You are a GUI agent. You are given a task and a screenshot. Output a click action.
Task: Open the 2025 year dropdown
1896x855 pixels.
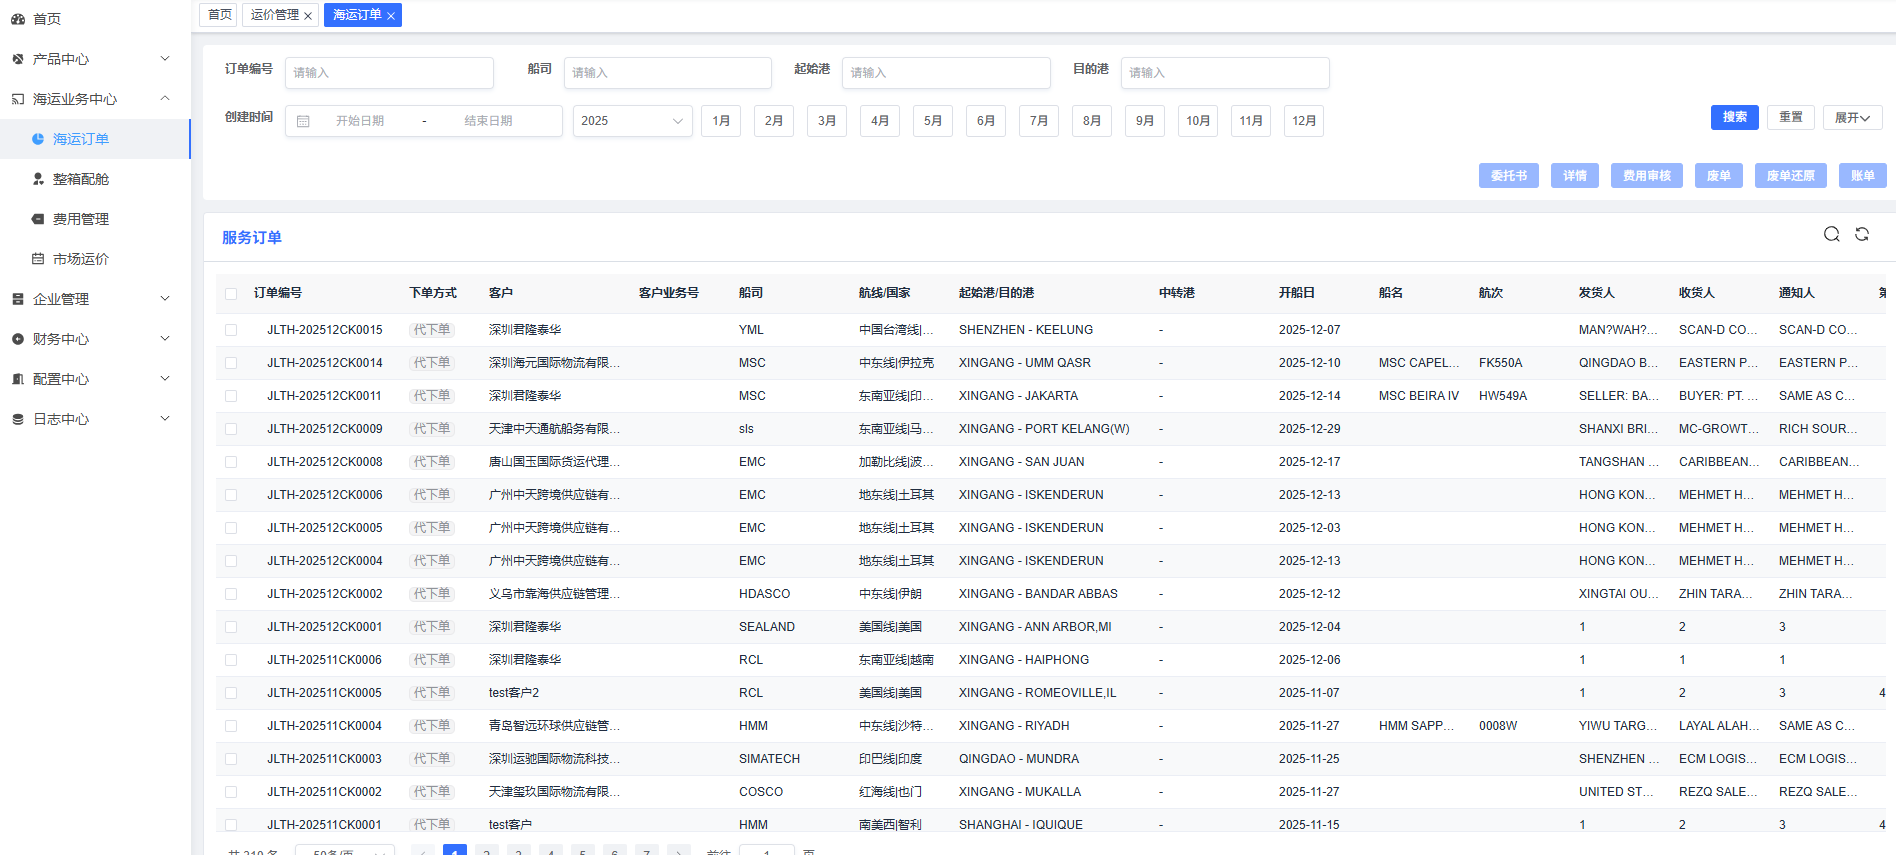(632, 121)
